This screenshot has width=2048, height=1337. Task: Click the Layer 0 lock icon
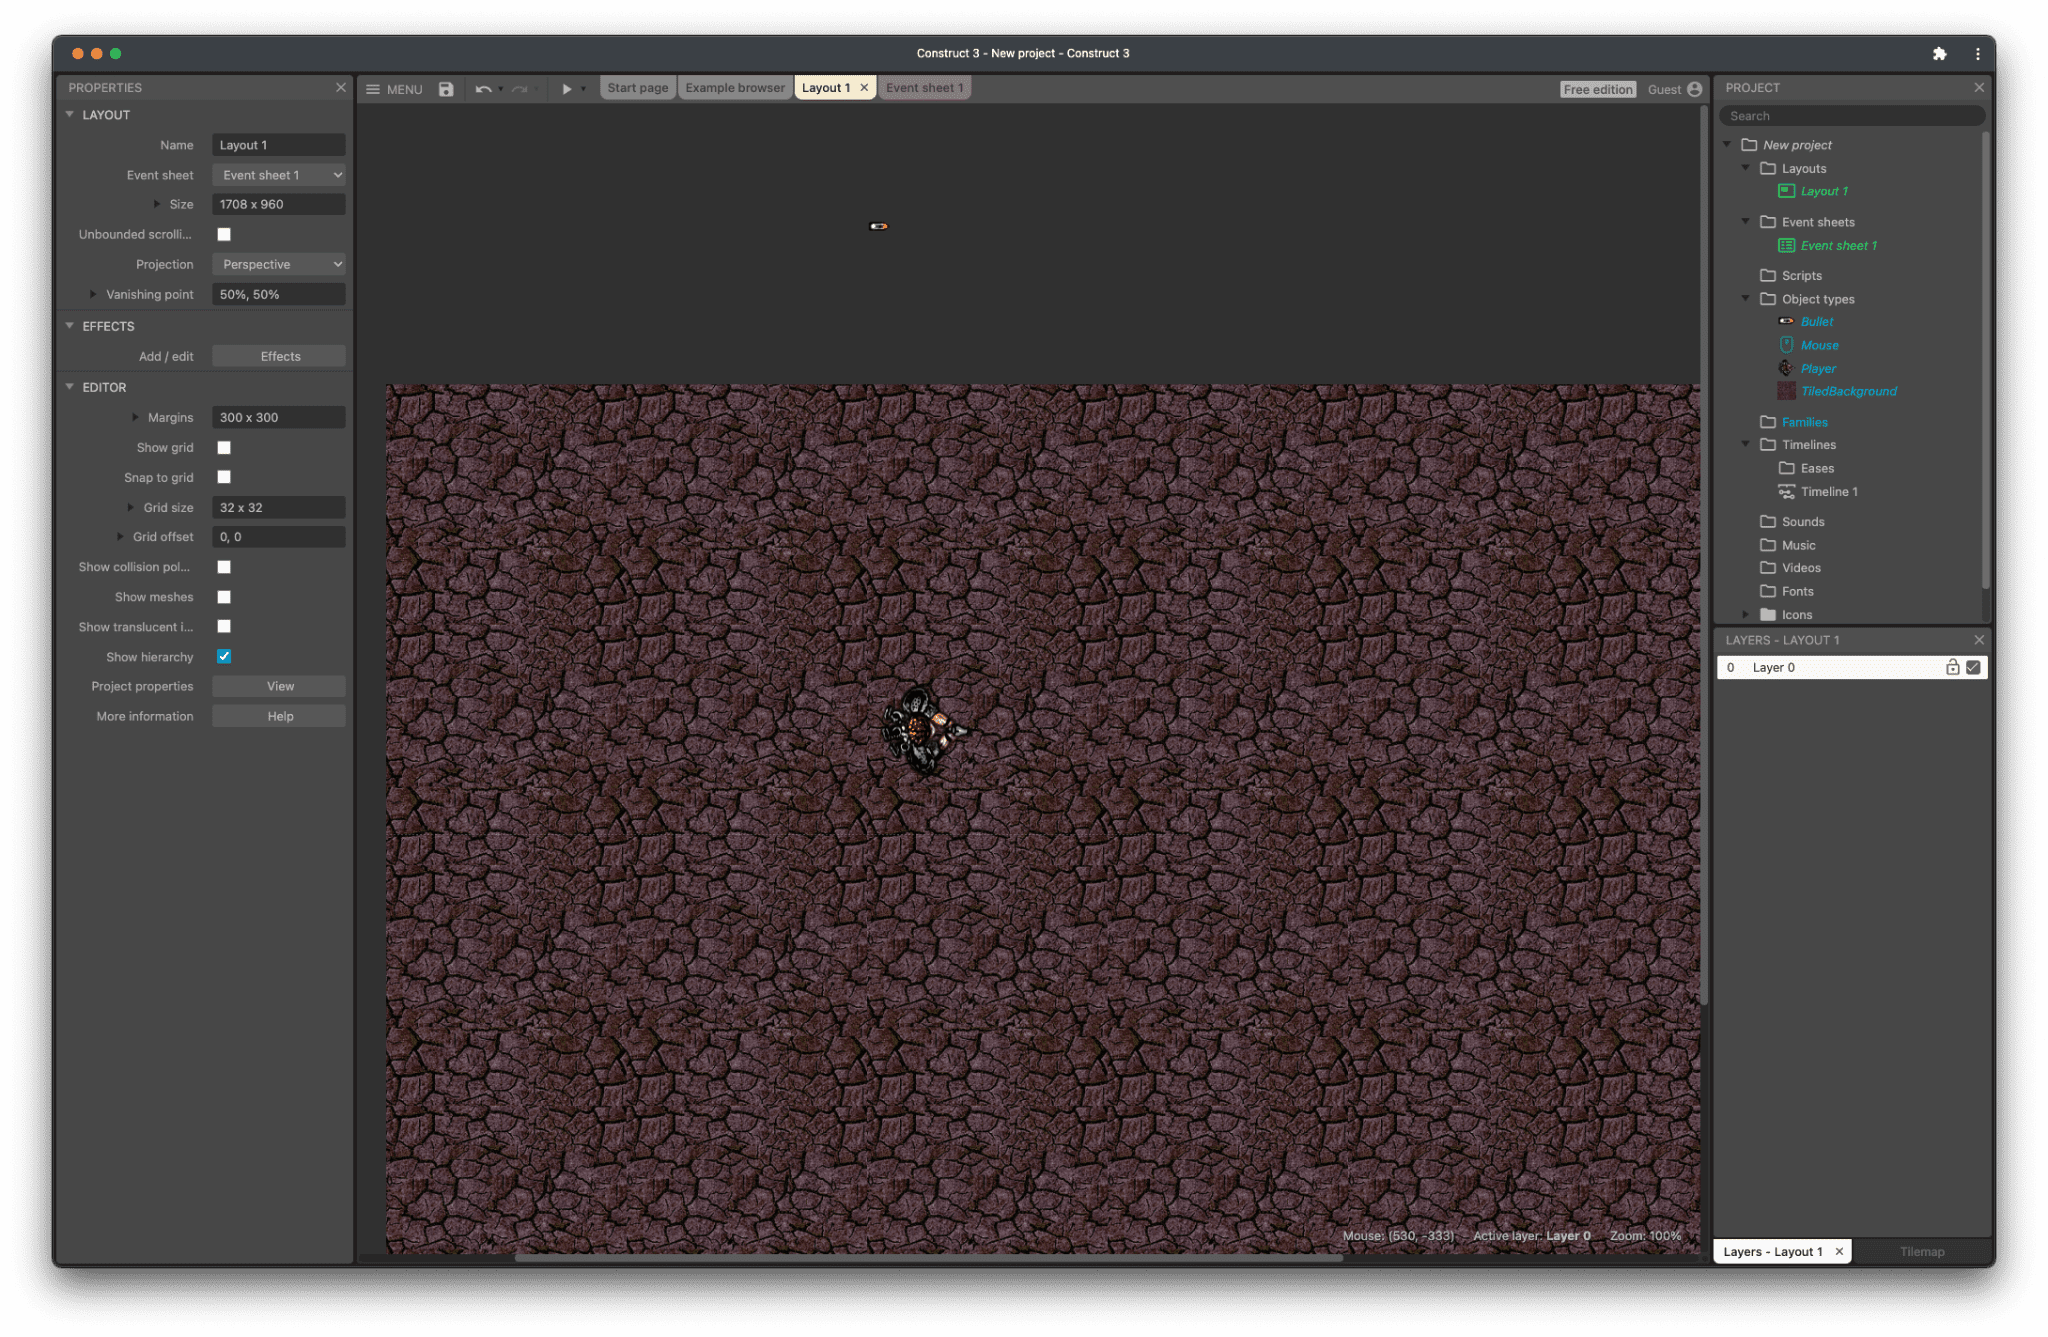(x=1952, y=667)
